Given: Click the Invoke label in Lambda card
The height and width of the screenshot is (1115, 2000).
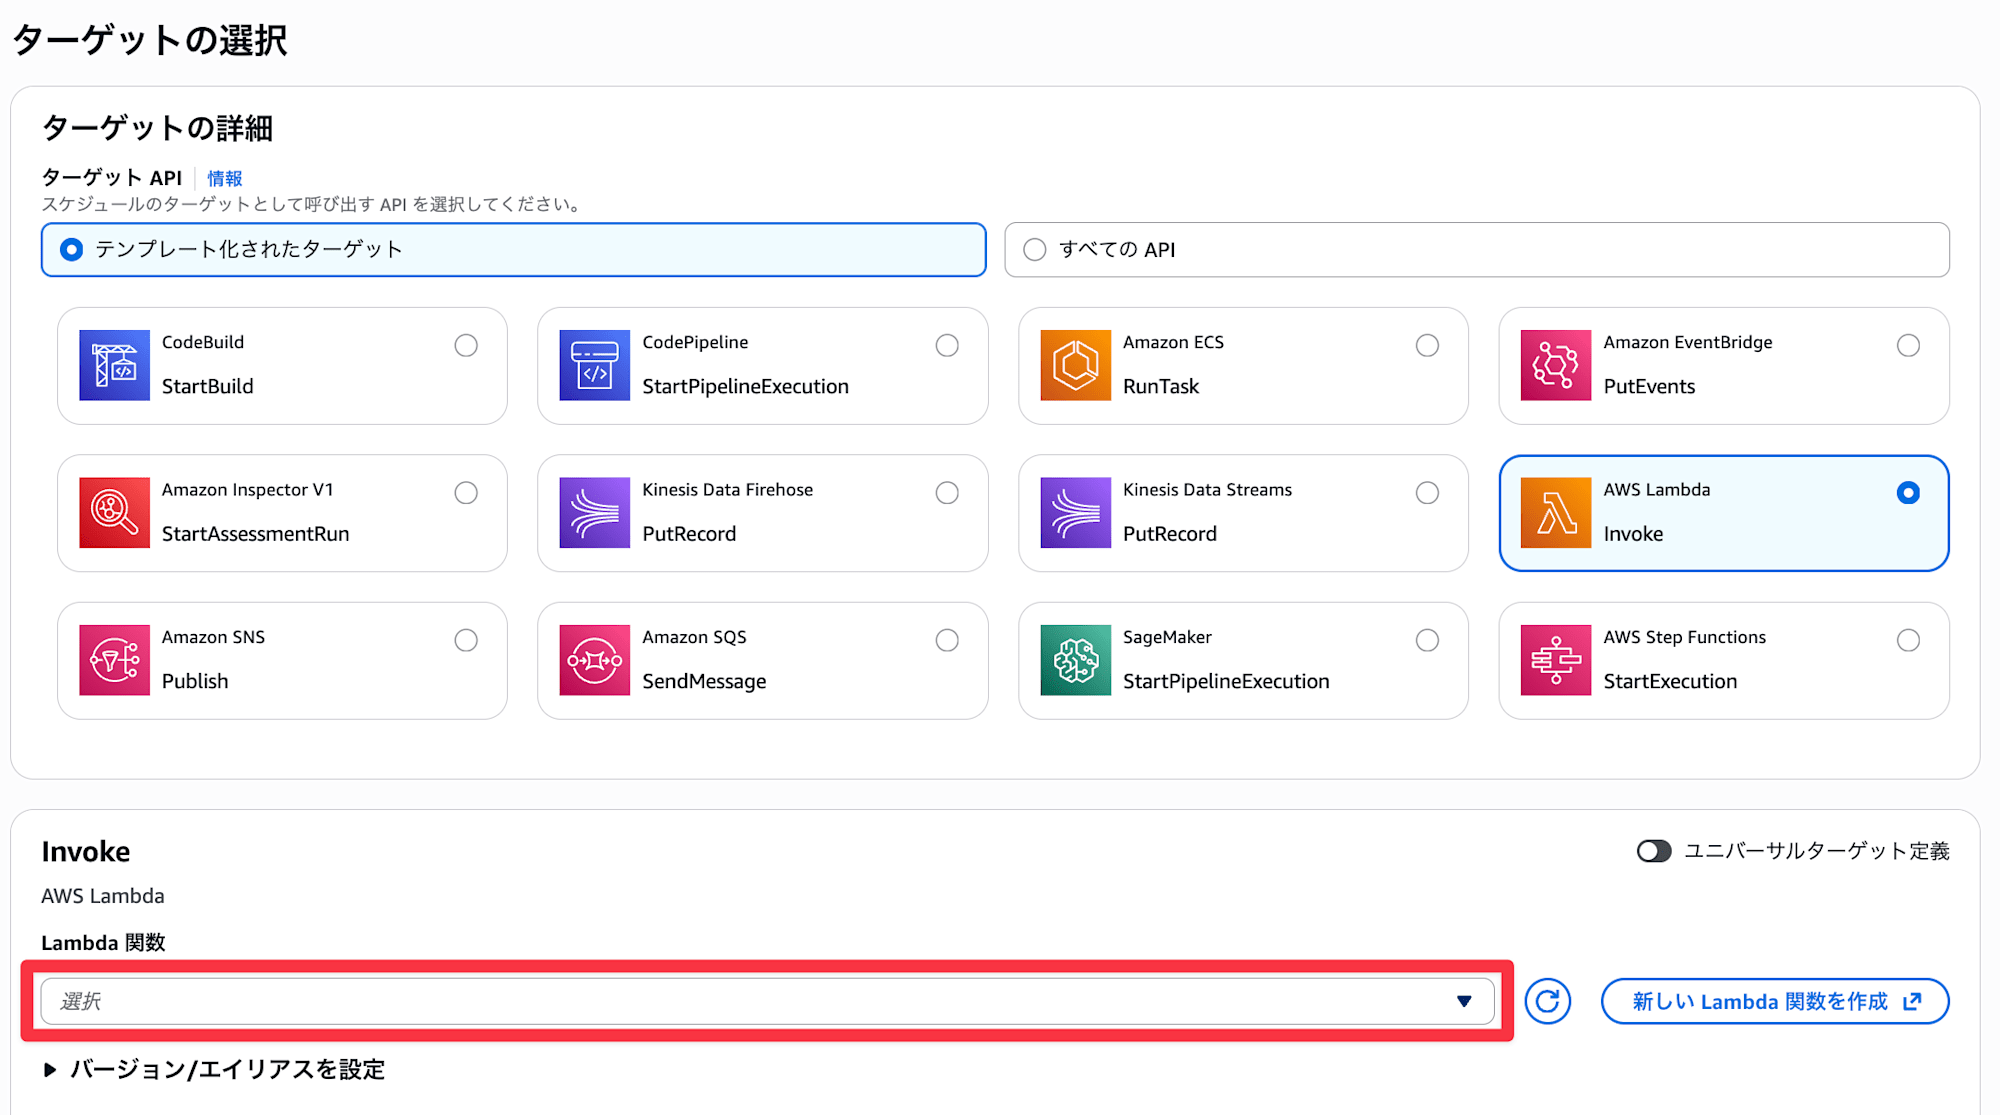Looking at the screenshot, I should click(1634, 534).
